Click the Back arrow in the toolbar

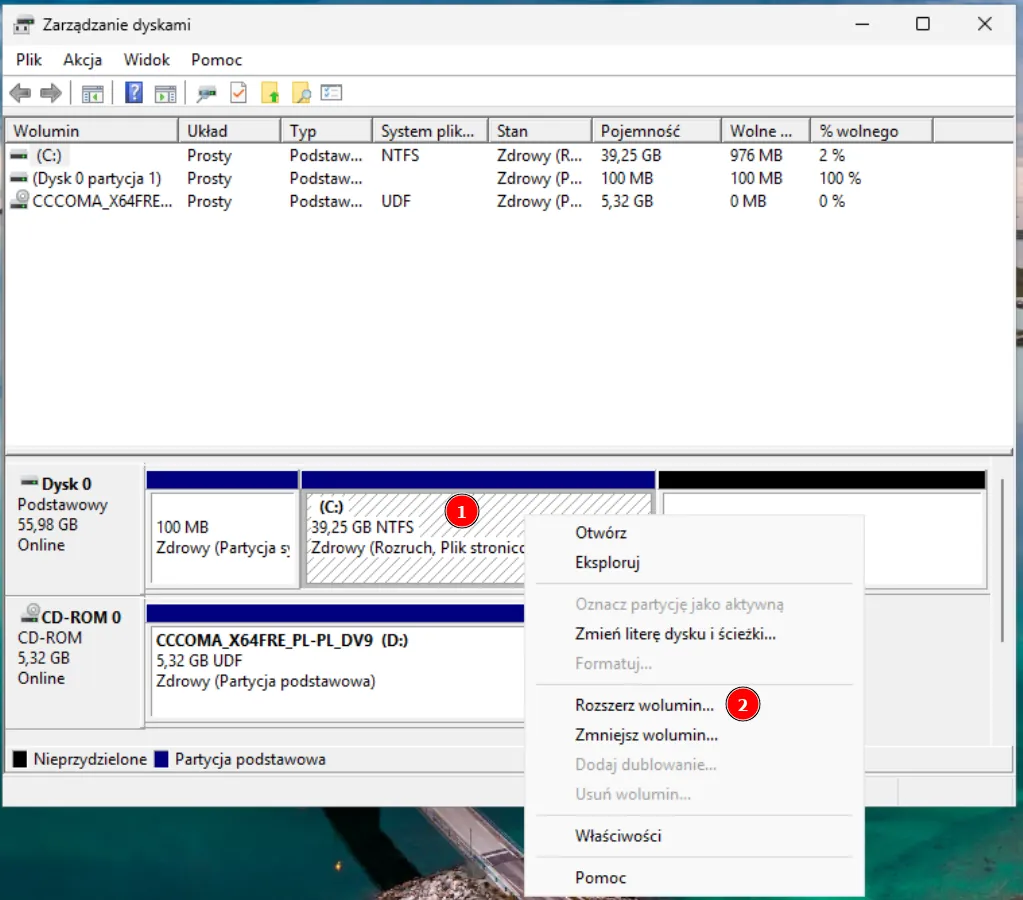pyautogui.click(x=20, y=93)
